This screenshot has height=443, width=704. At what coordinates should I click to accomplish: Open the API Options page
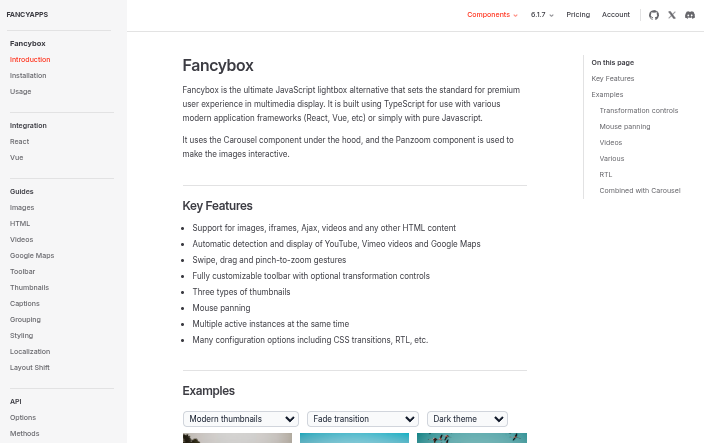[x=23, y=417]
